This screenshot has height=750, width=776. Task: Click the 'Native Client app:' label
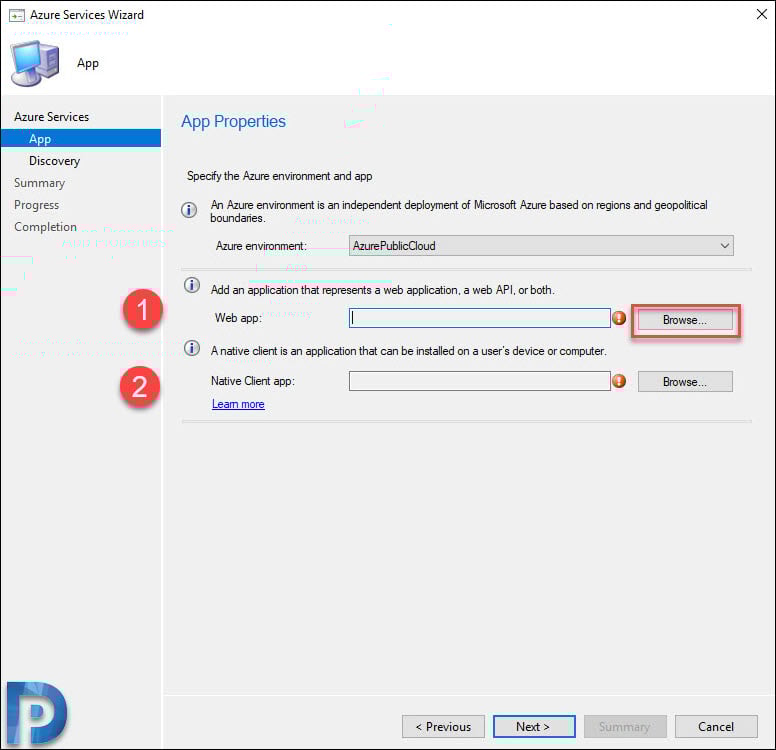(x=252, y=381)
